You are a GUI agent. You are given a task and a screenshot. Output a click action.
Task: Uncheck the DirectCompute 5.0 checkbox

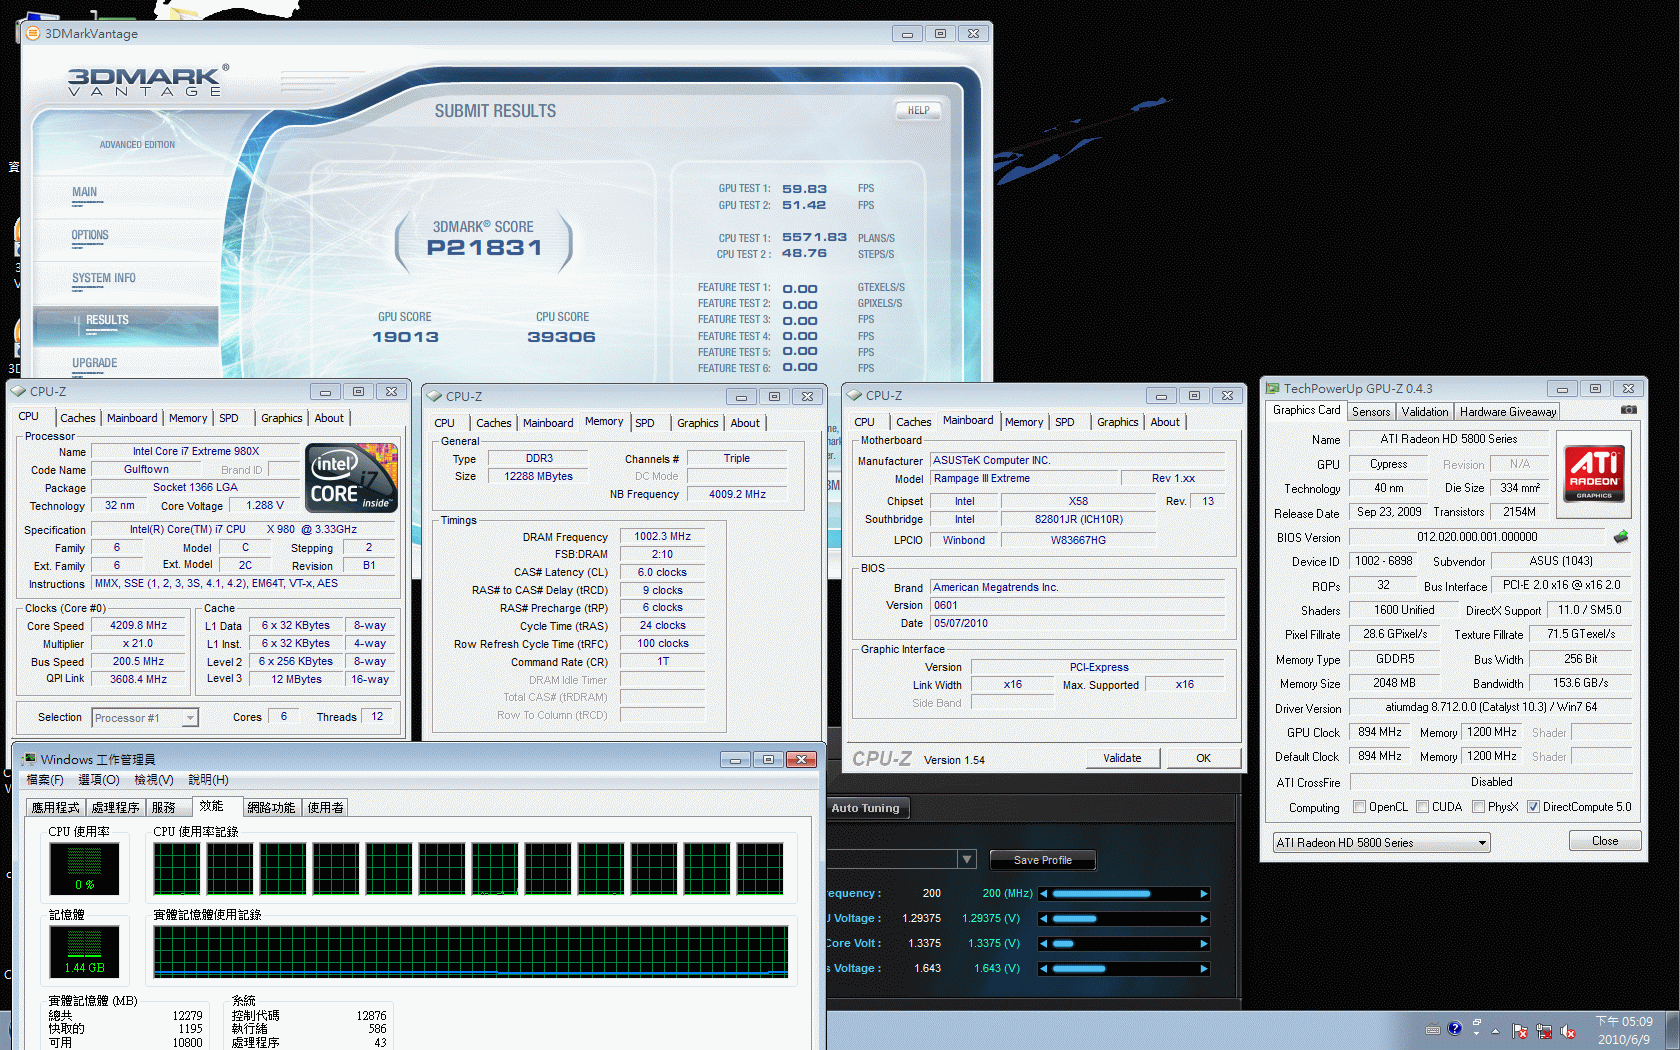click(1533, 807)
